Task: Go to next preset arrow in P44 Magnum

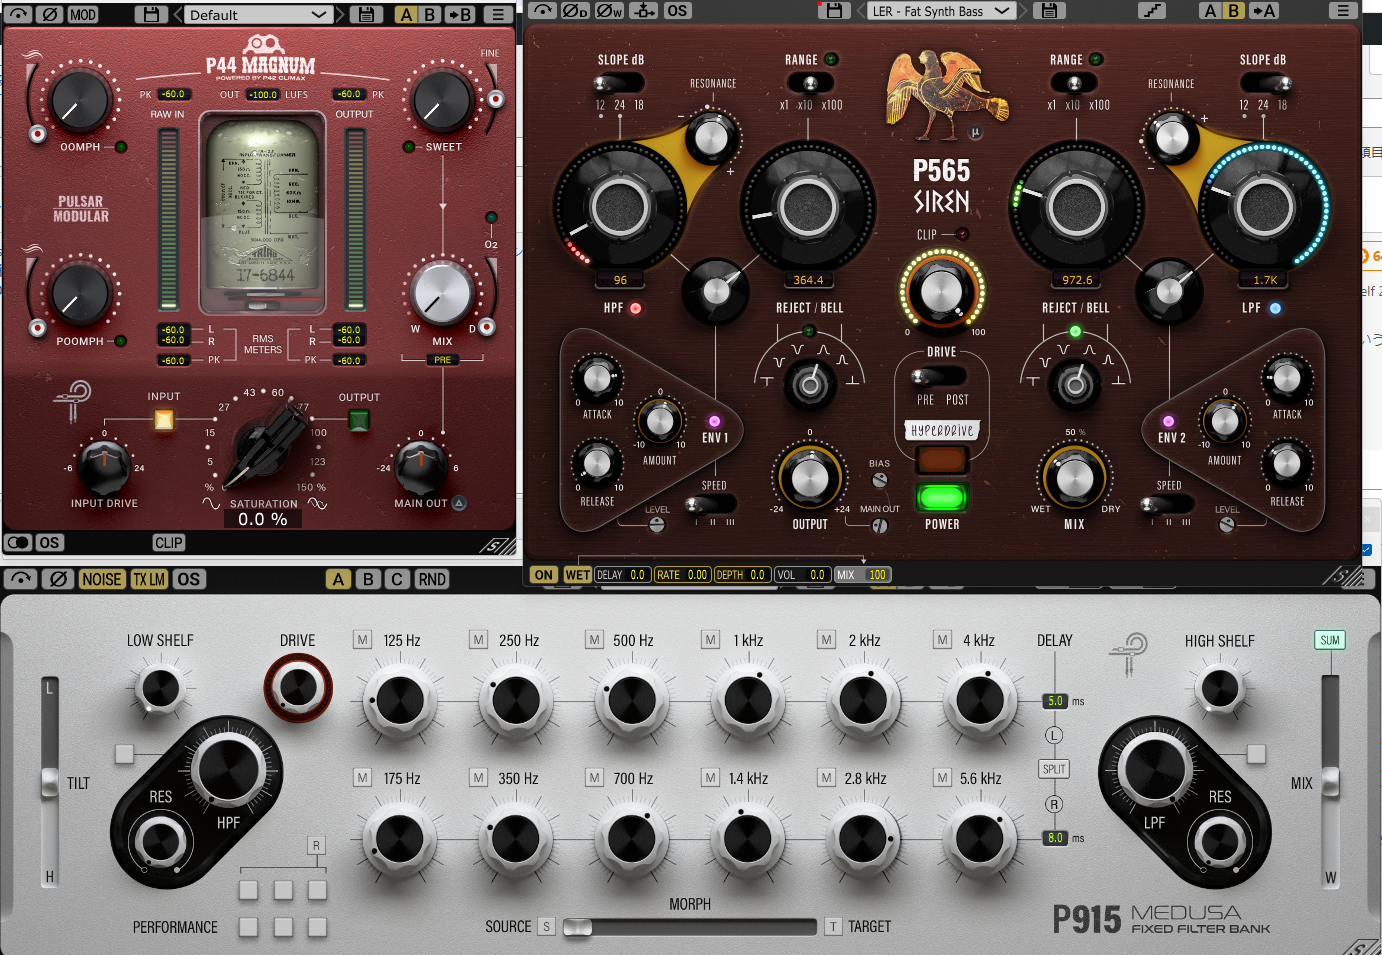Action: tap(340, 15)
